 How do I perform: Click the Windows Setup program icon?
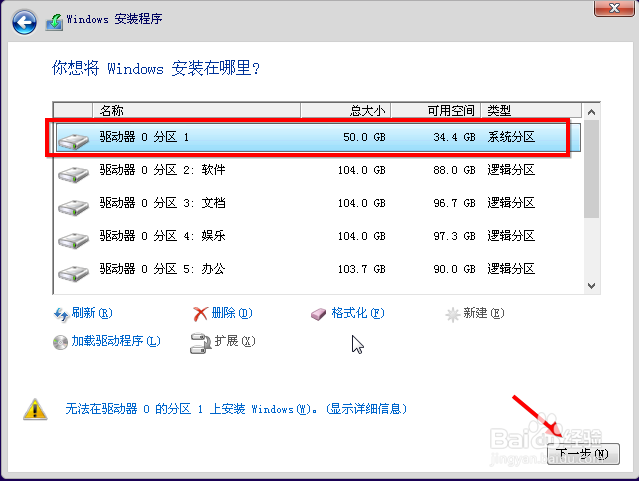(54, 22)
